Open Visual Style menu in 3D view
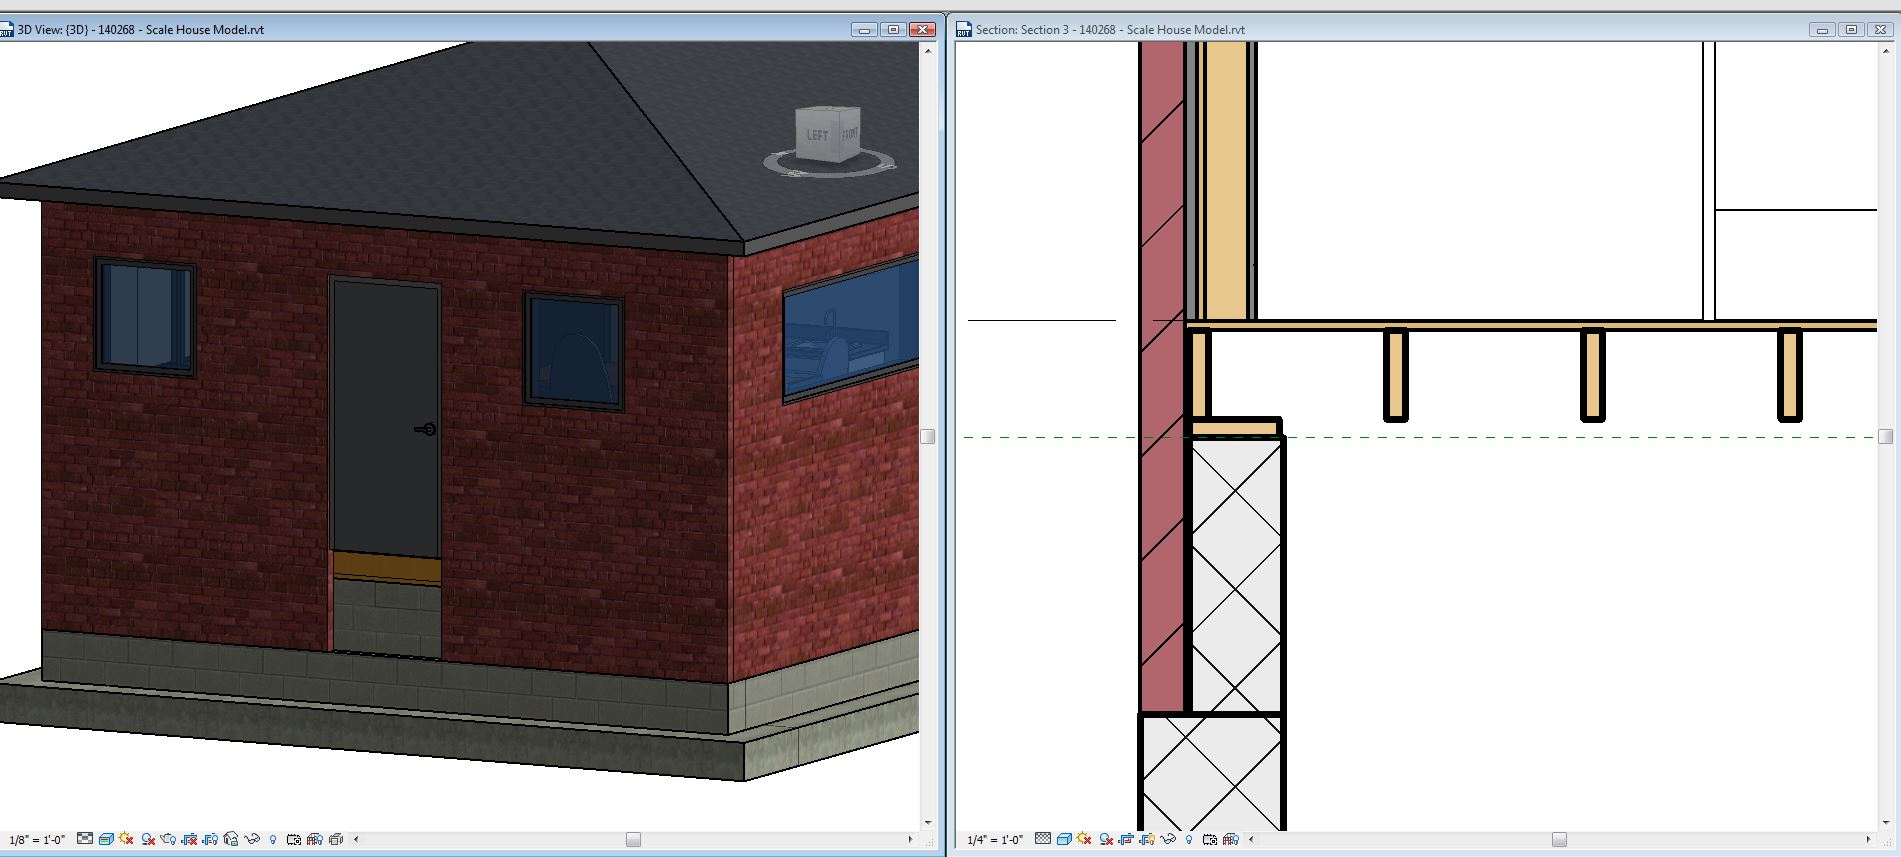This screenshot has height=857, width=1901. [105, 839]
